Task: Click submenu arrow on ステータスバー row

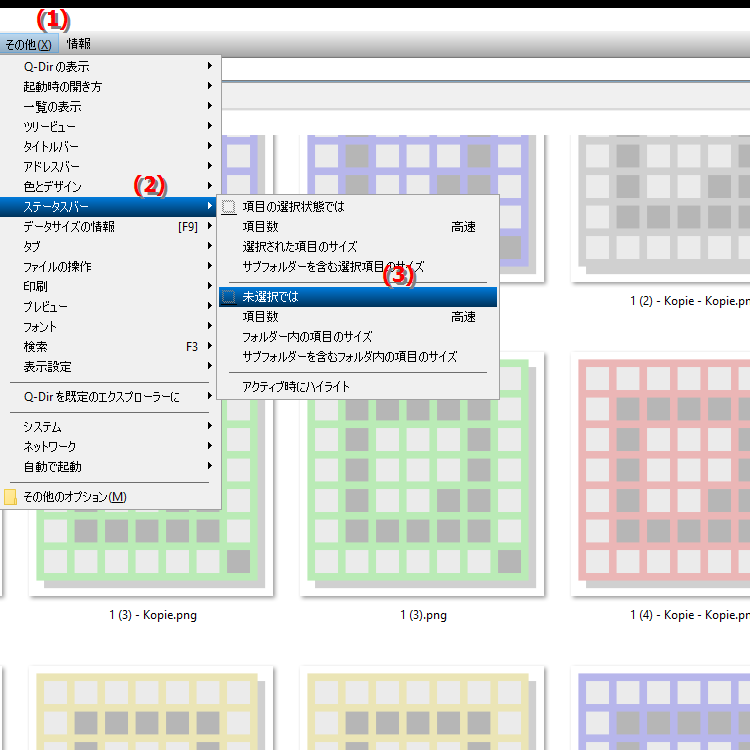Action: [210, 206]
